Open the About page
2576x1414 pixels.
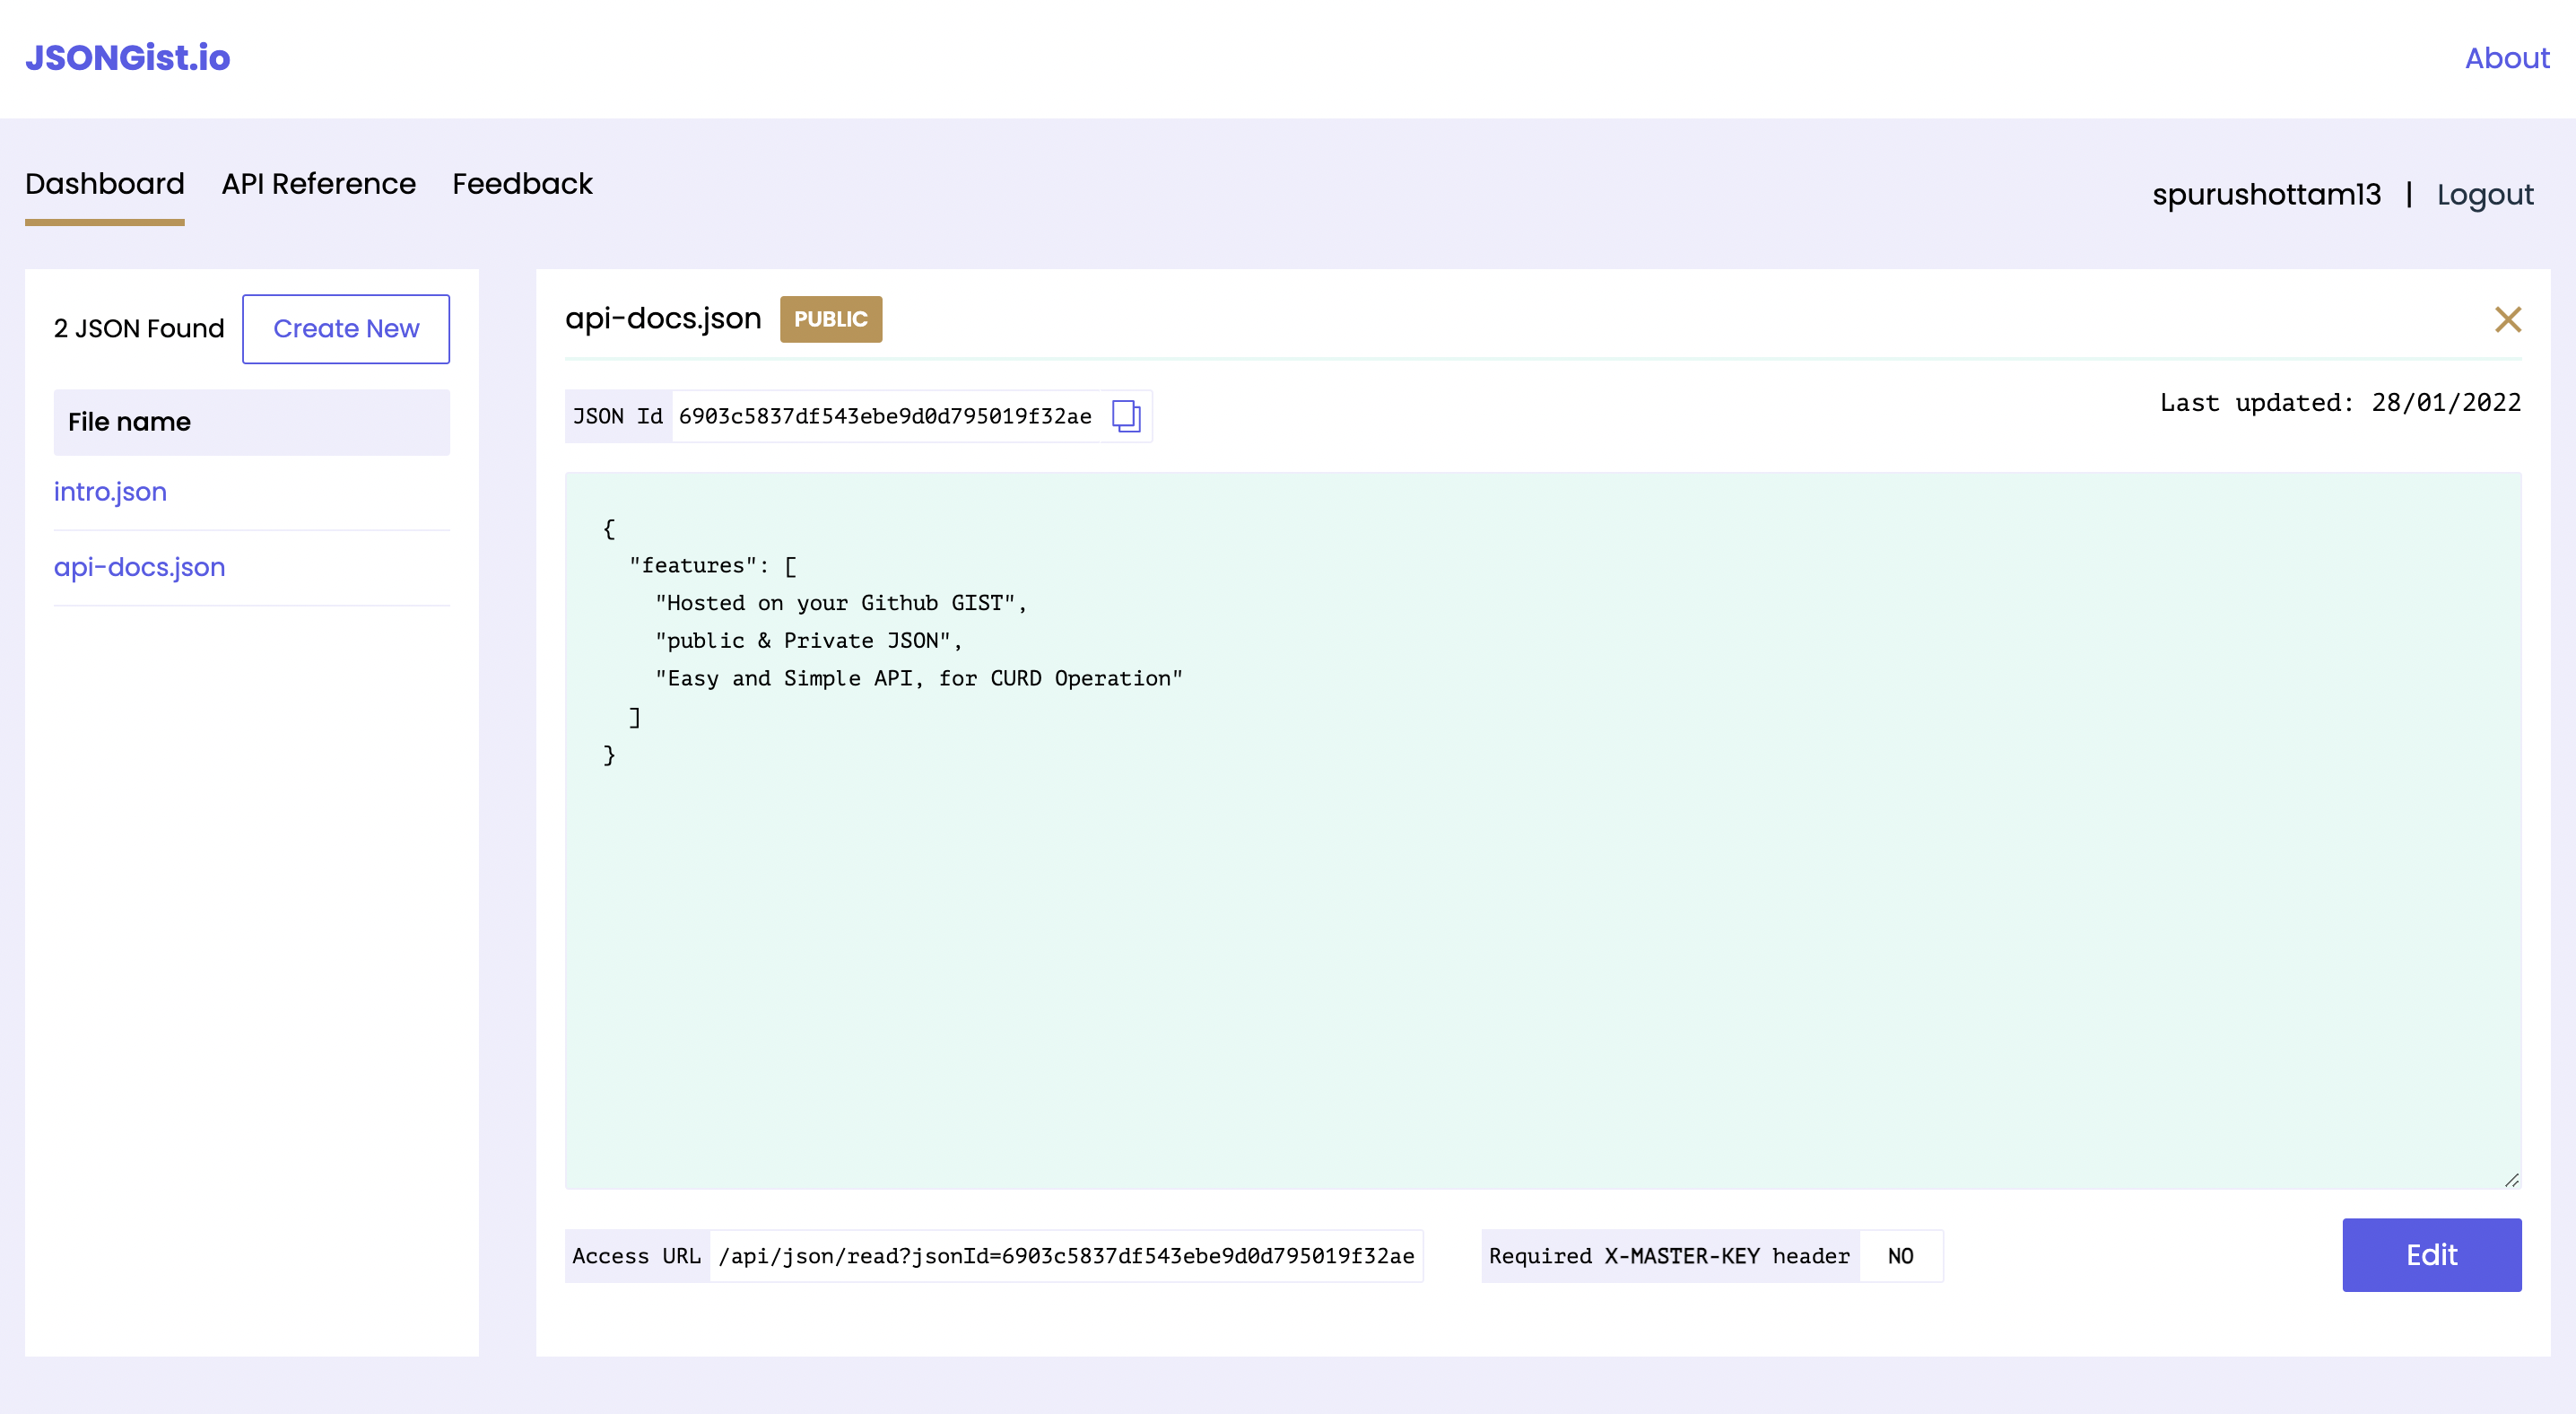pyautogui.click(x=2505, y=58)
